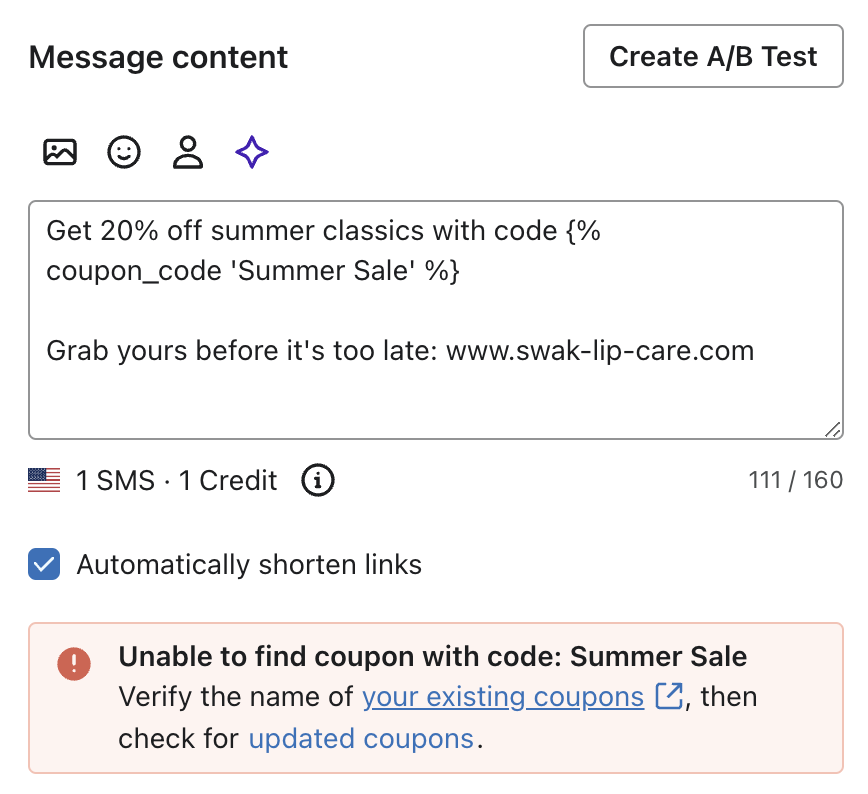Click the 'Message content' heading
The height and width of the screenshot is (794, 868).
[x=158, y=57]
